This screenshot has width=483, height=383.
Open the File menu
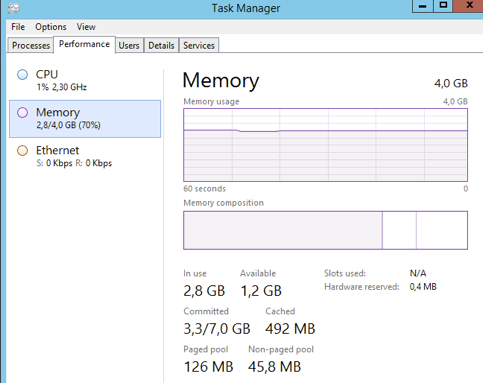pos(18,27)
